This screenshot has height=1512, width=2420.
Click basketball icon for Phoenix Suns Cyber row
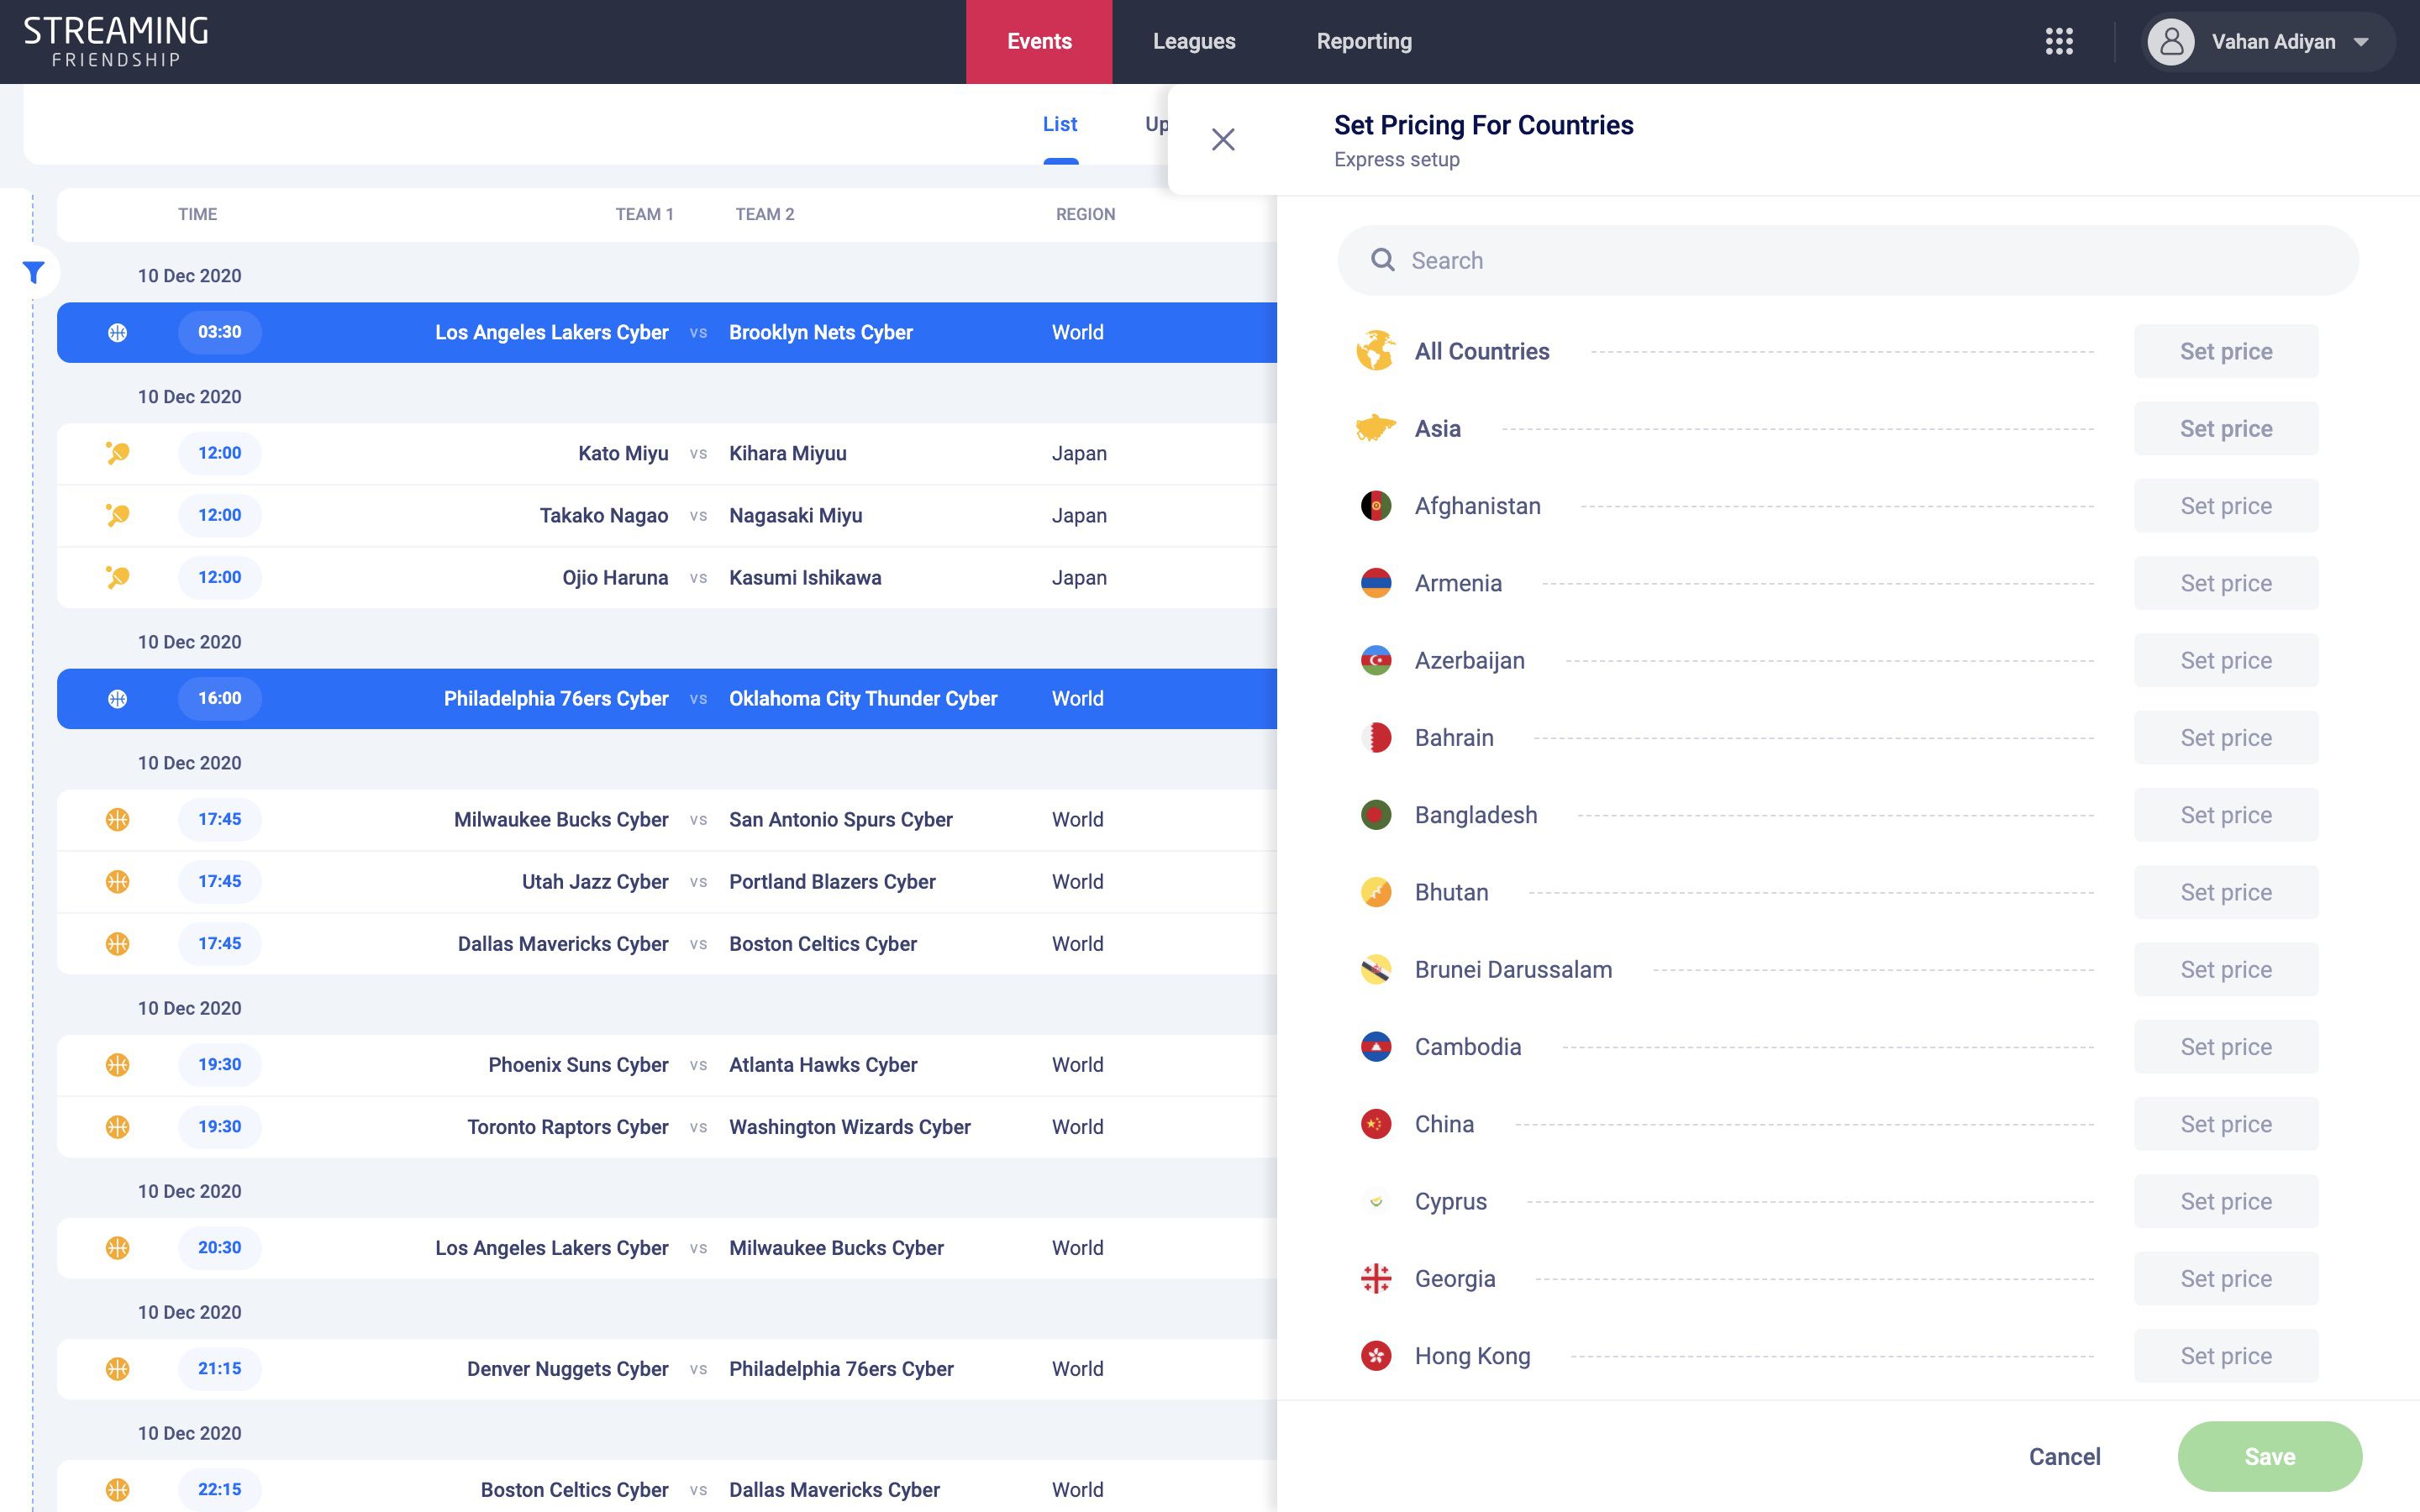117,1064
